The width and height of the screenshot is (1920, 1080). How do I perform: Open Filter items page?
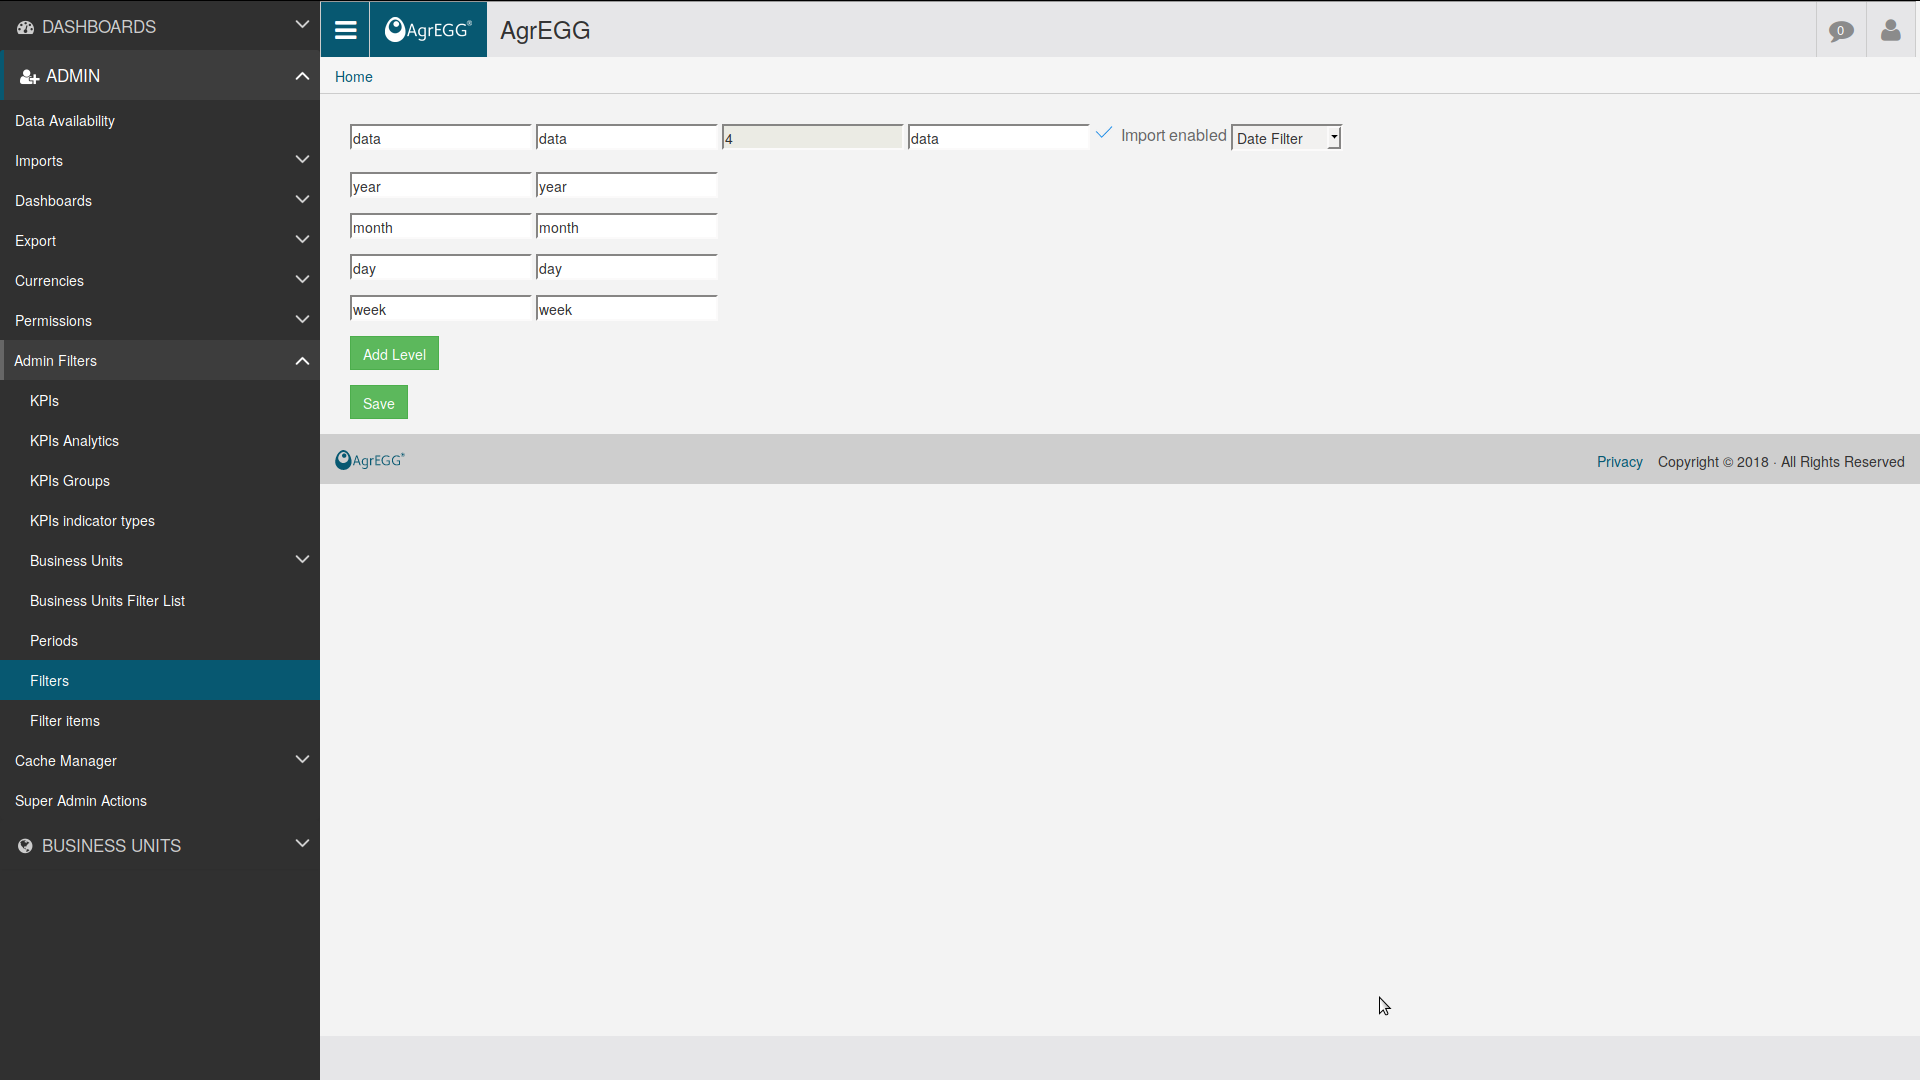(160, 721)
